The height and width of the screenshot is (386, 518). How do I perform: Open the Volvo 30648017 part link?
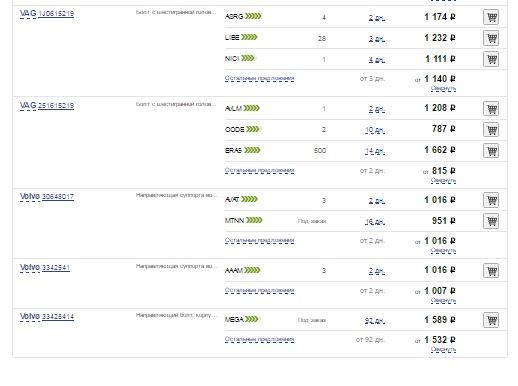[x=58, y=197]
